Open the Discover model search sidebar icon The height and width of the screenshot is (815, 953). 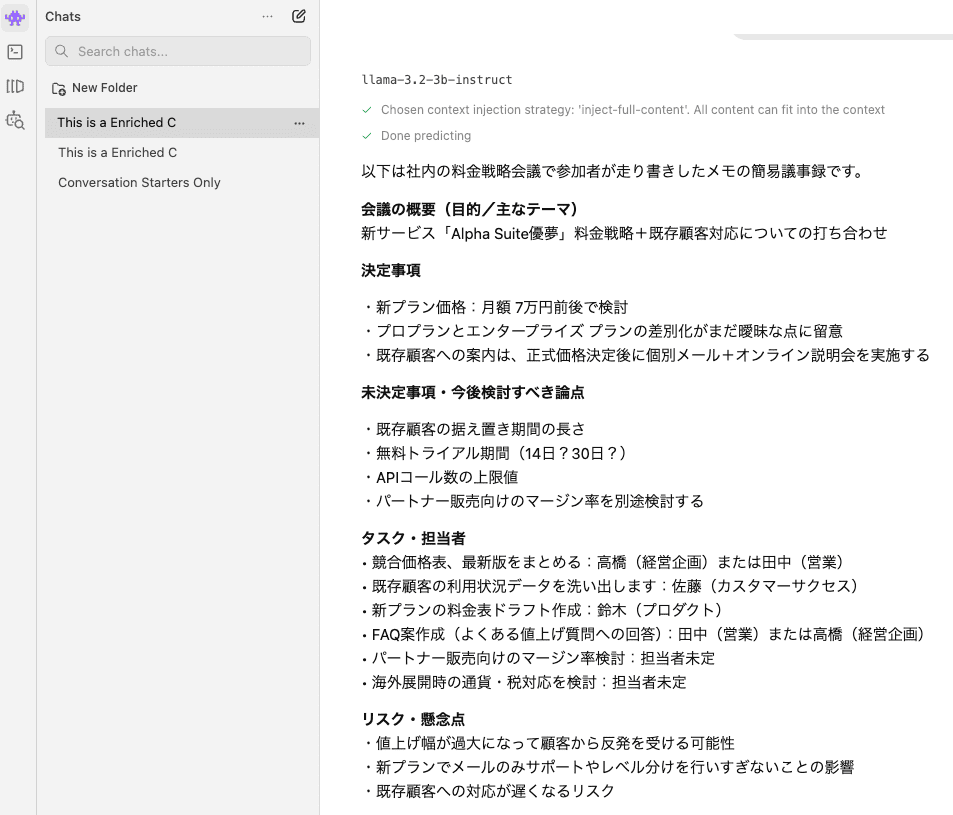click(x=15, y=120)
